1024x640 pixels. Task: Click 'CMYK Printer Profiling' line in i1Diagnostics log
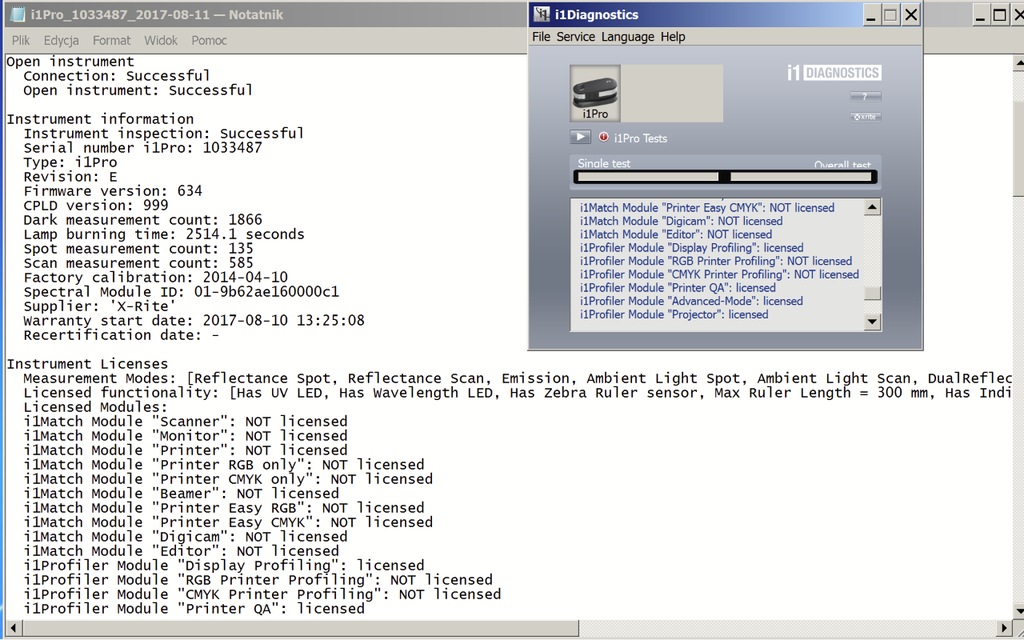[x=720, y=274]
